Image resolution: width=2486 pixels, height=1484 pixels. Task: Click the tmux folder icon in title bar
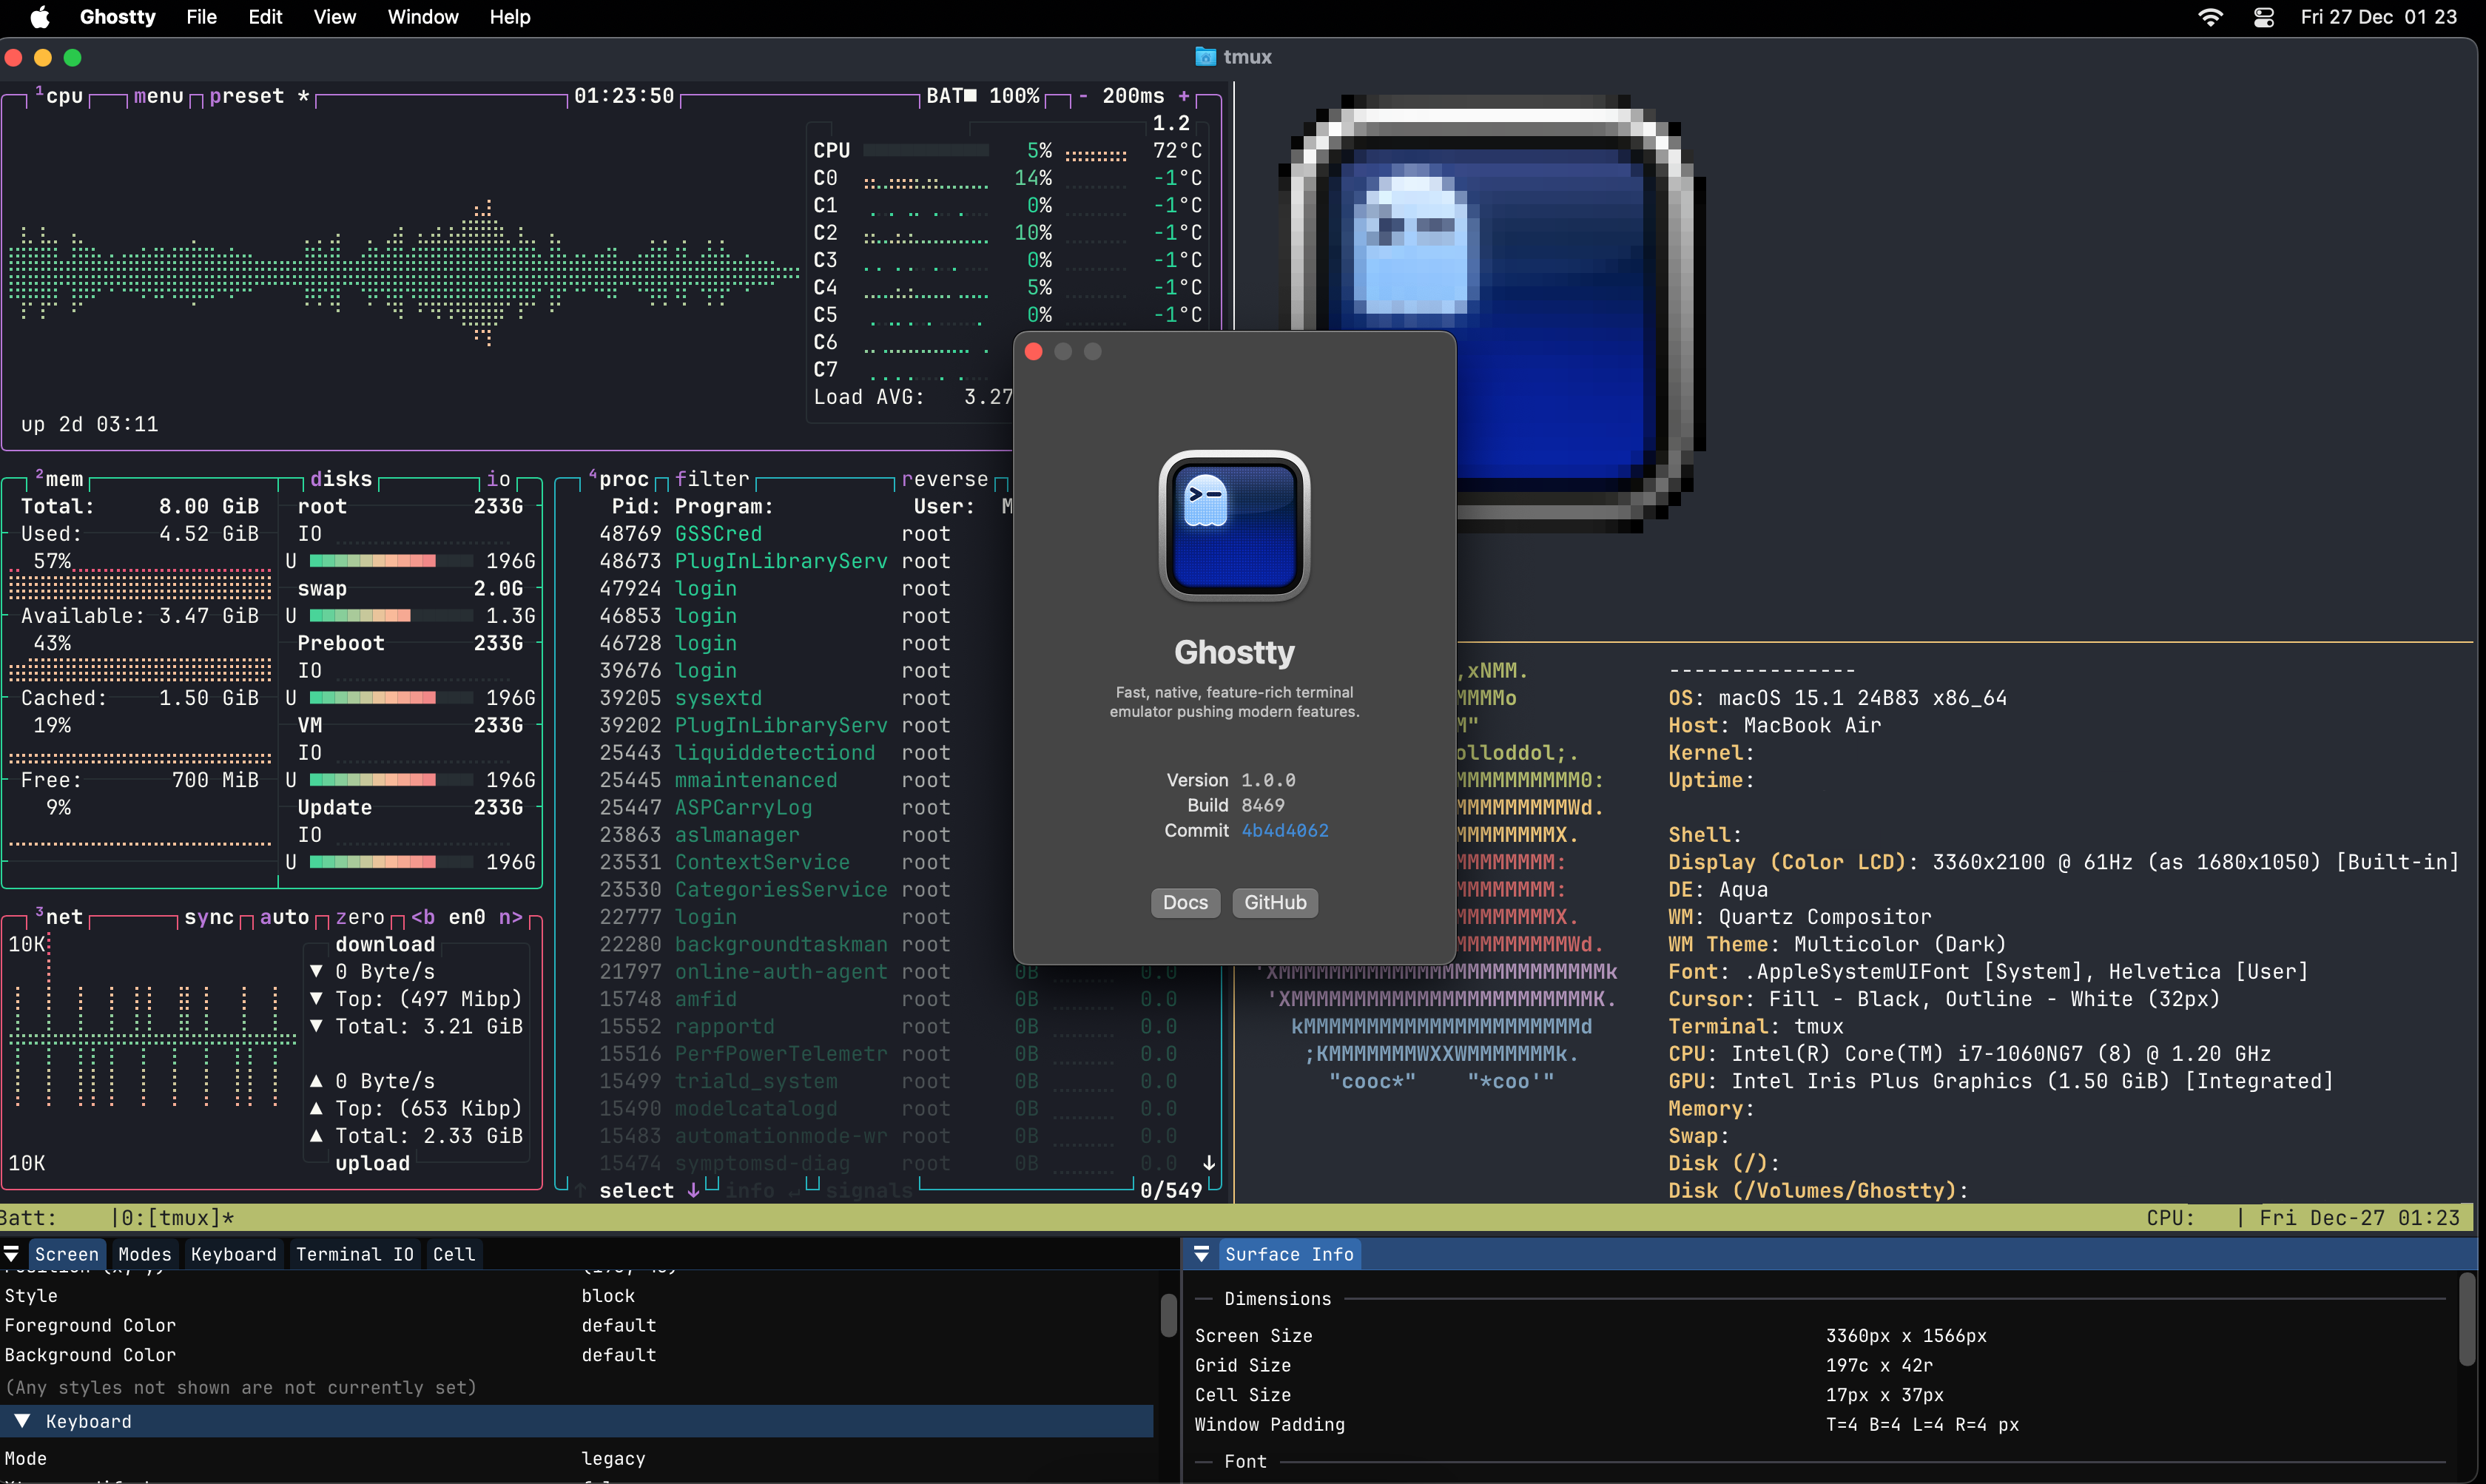pos(1205,57)
